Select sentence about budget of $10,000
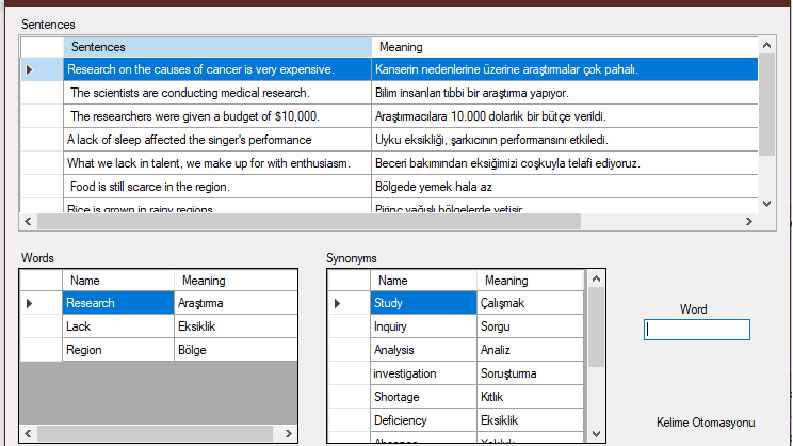 coord(217,116)
